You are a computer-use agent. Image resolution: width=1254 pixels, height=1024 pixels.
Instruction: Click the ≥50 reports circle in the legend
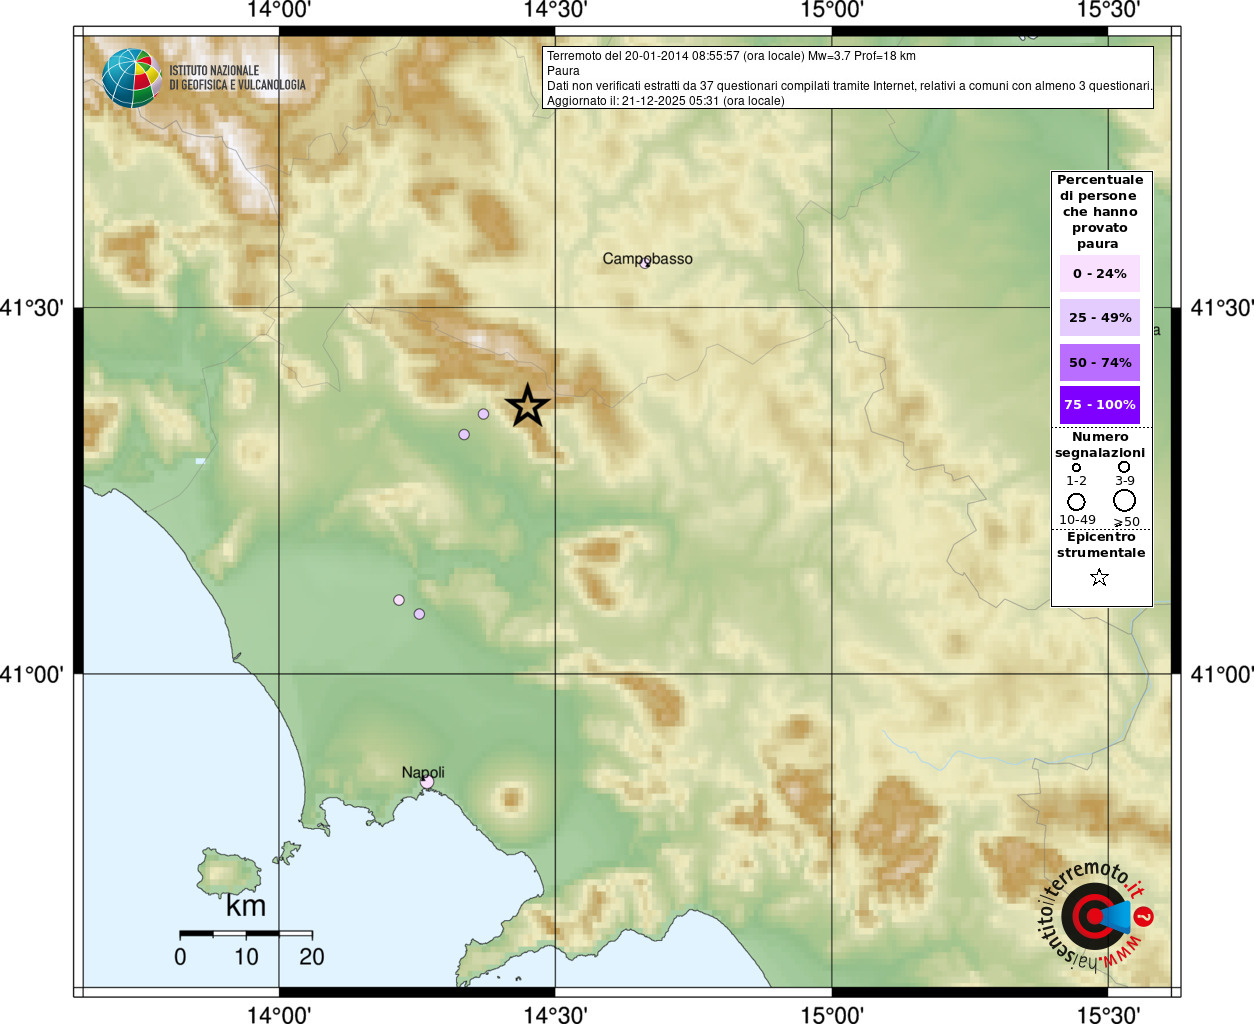1125,500
